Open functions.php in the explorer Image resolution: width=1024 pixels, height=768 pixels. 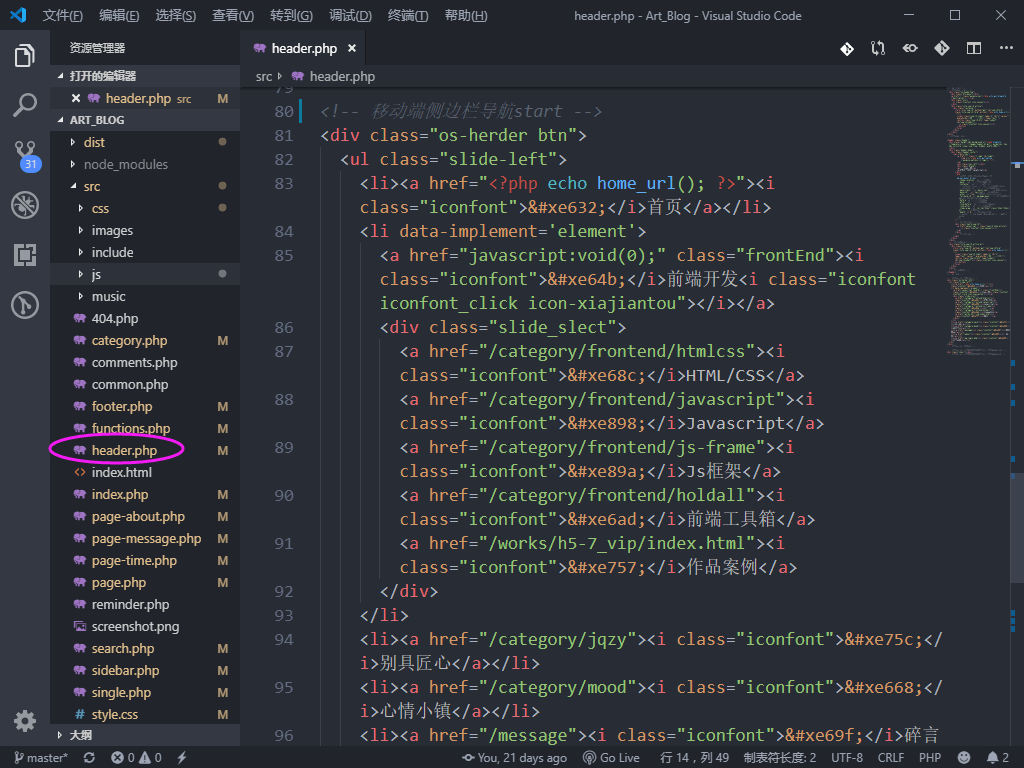click(130, 428)
